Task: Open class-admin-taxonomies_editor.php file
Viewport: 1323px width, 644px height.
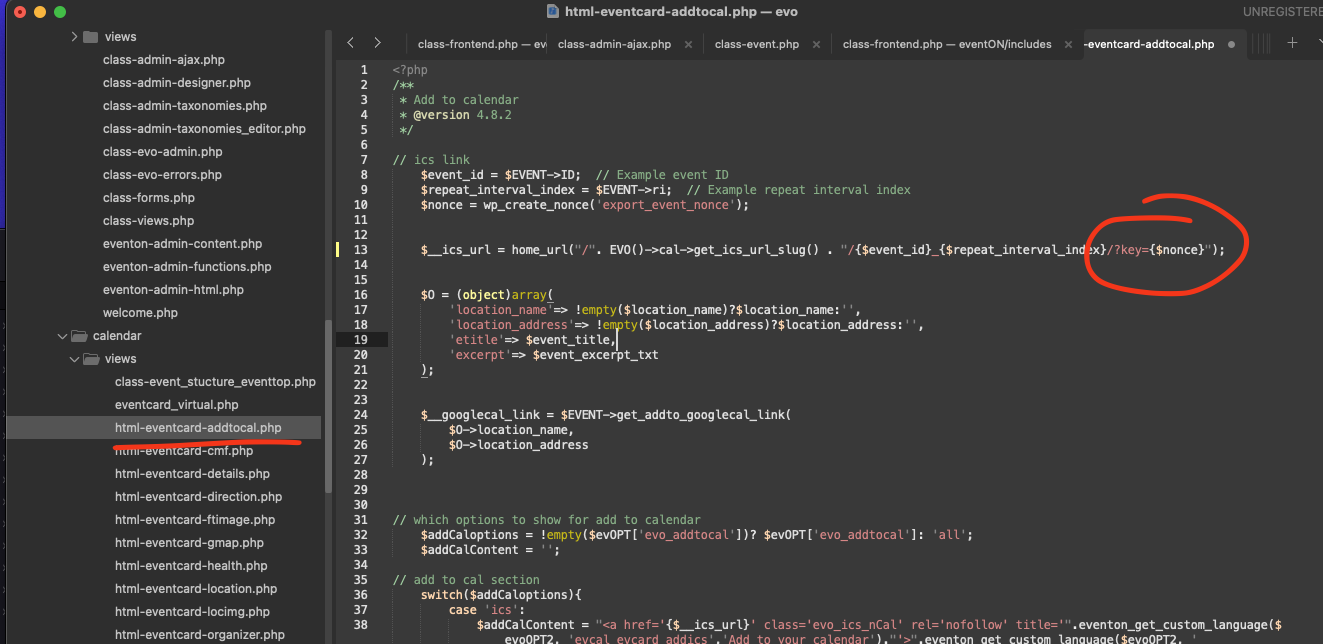Action: (x=204, y=129)
